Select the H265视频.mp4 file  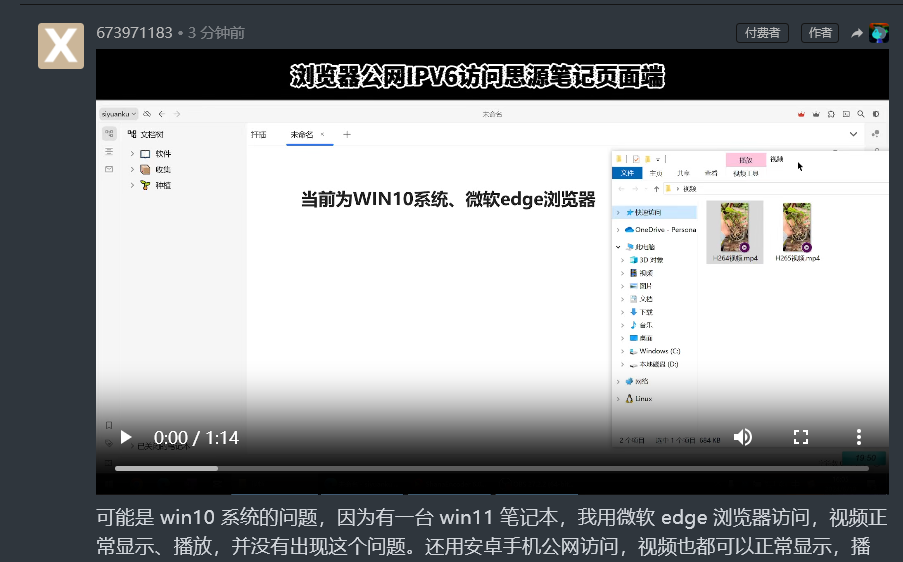[797, 232]
